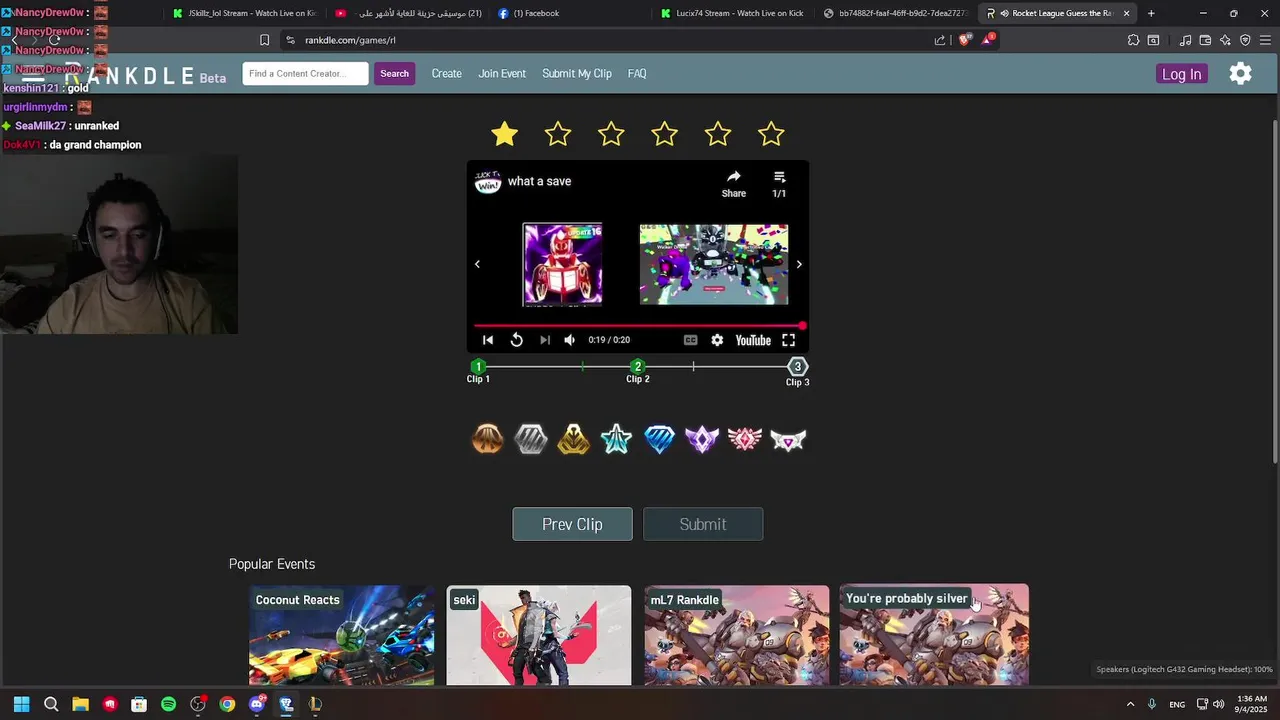Show next suggested videos arrow
This screenshot has width=1280, height=720.
point(798,264)
